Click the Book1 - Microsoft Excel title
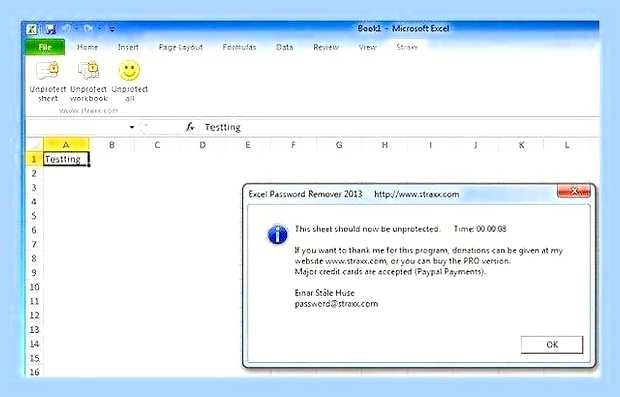 (403, 28)
